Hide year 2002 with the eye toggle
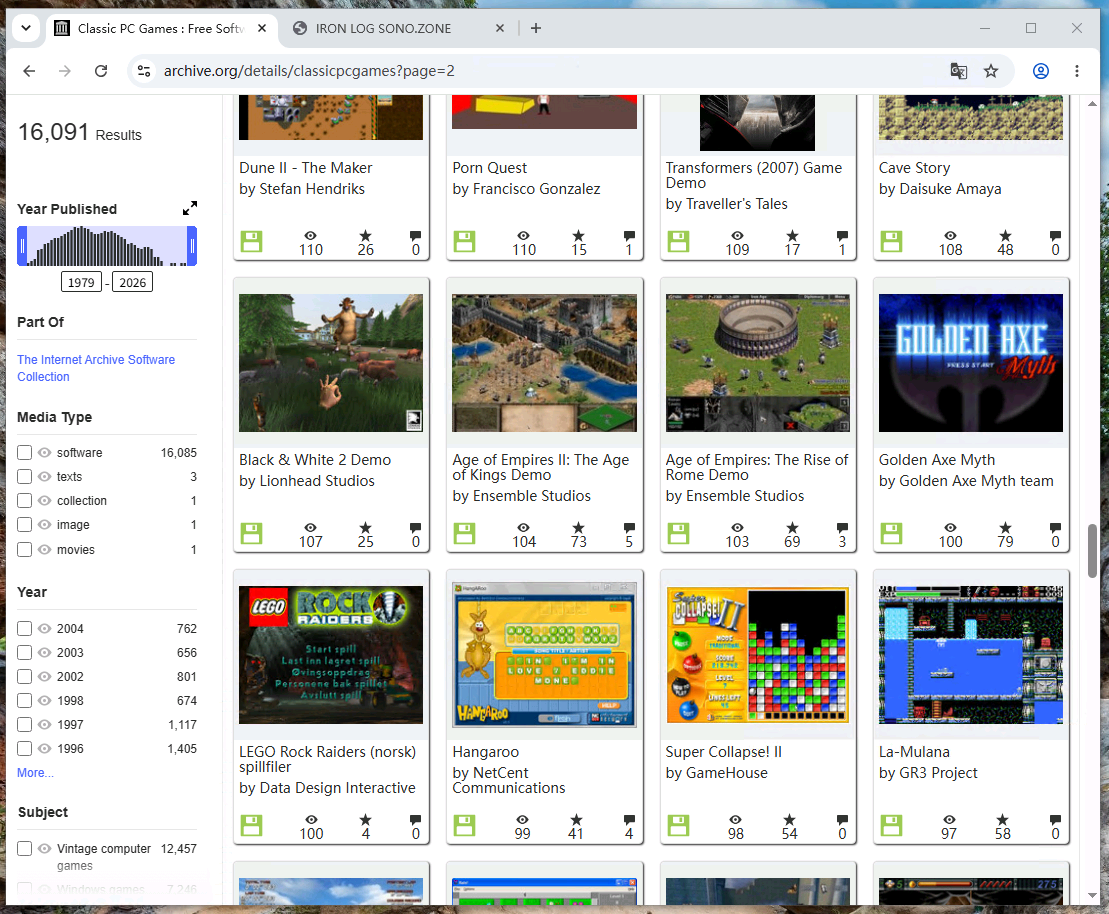The height and width of the screenshot is (914, 1109). (x=45, y=677)
